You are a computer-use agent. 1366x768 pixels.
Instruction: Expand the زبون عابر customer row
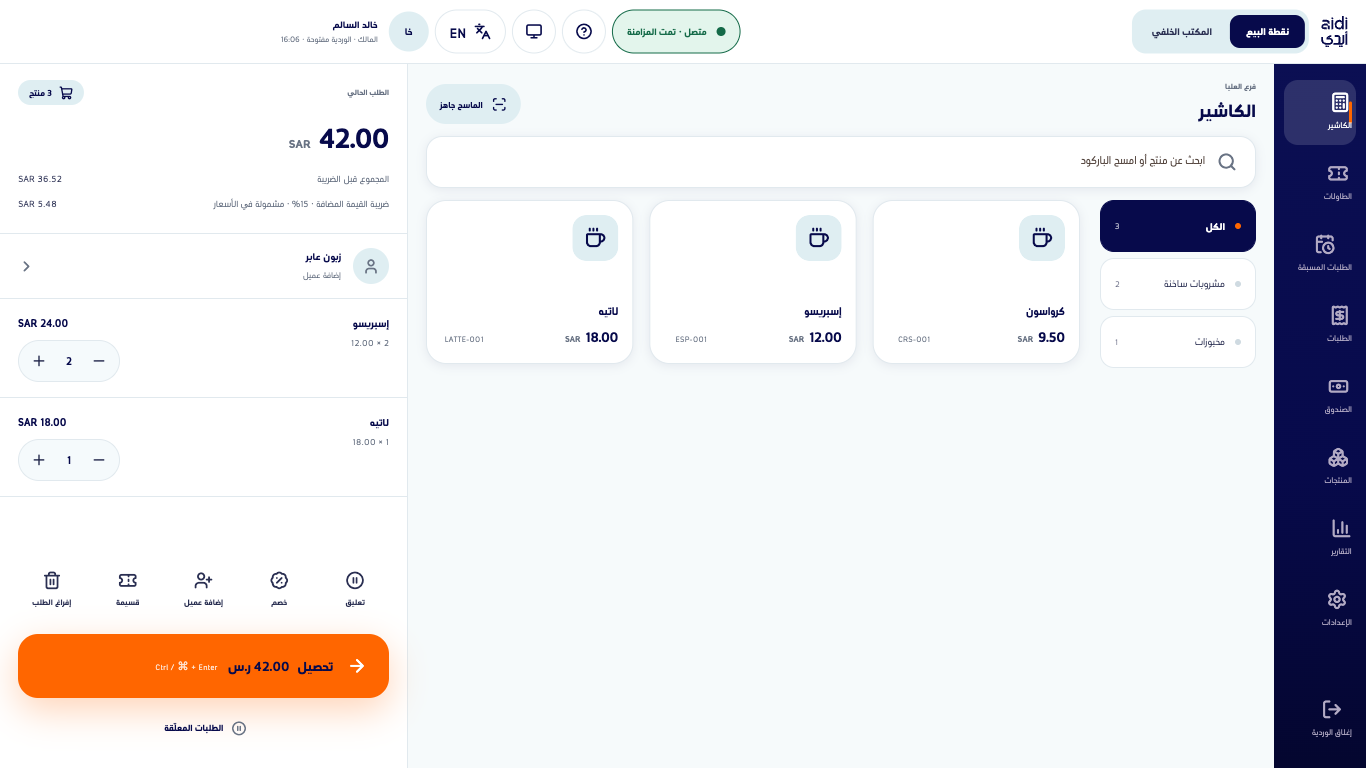point(204,266)
